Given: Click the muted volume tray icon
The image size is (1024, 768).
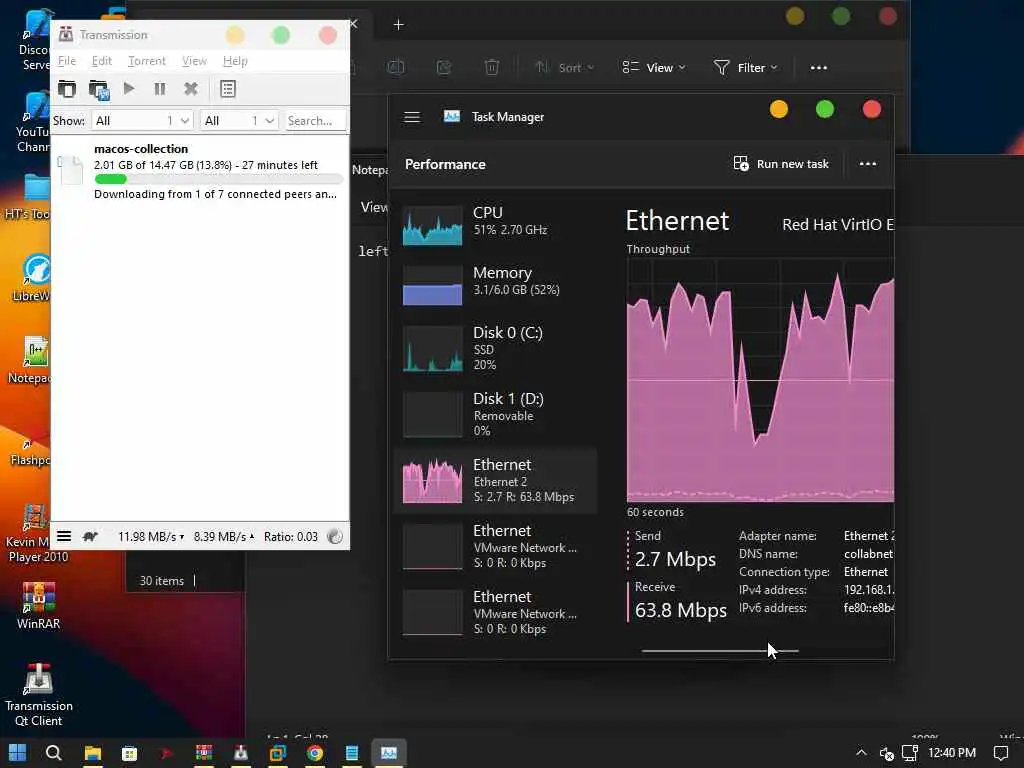Looking at the screenshot, I should click(886, 754).
